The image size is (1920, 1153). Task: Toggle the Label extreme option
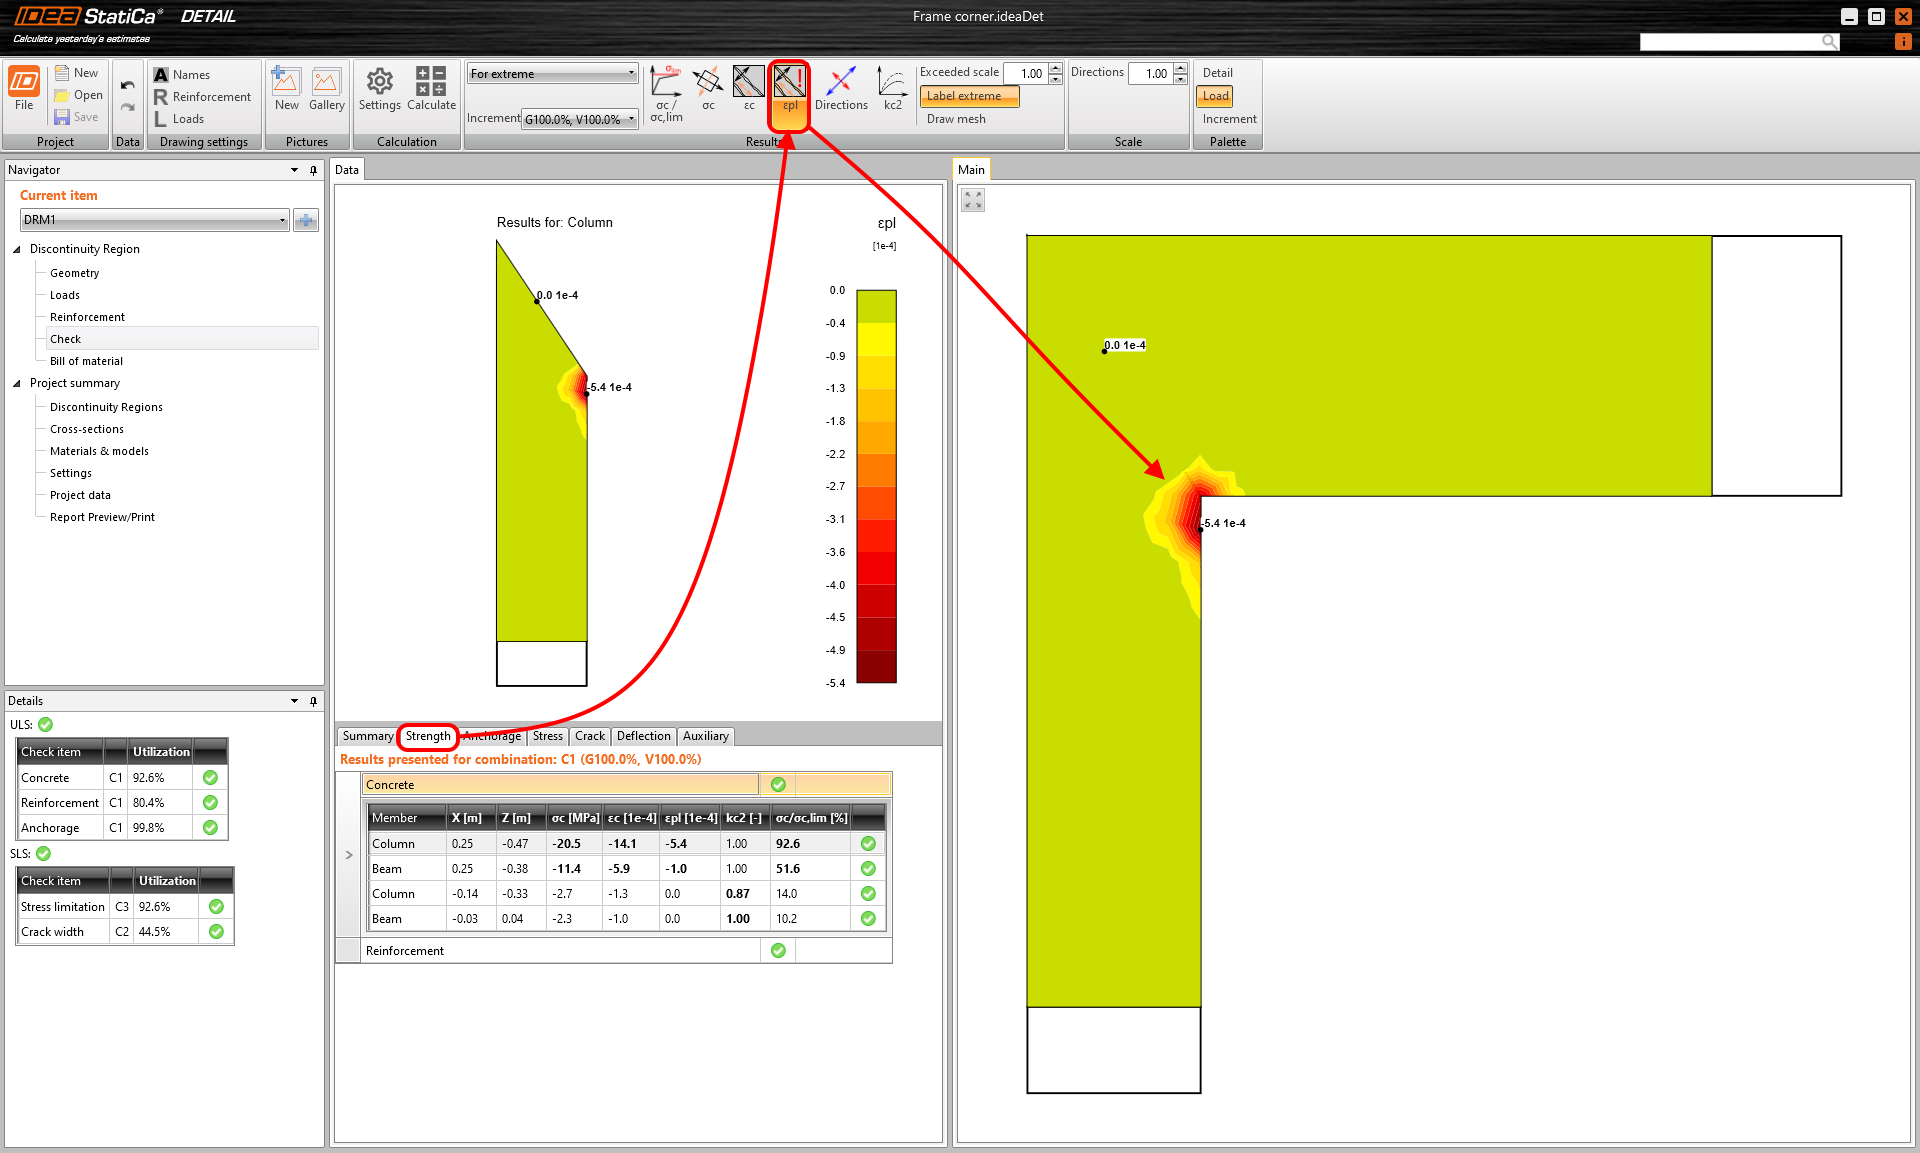click(x=968, y=96)
